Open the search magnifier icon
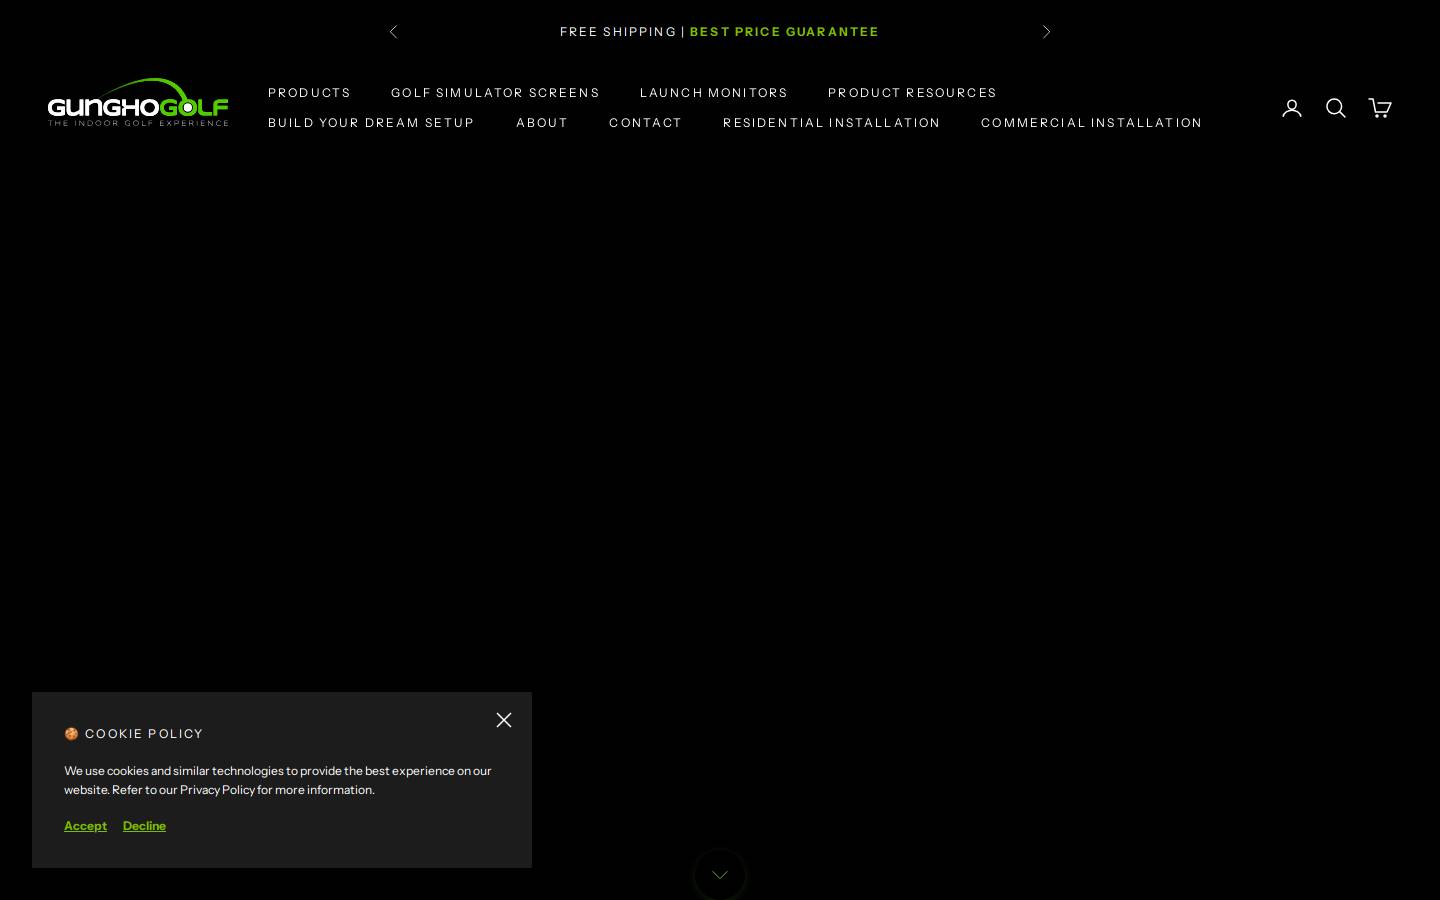 click(1336, 108)
